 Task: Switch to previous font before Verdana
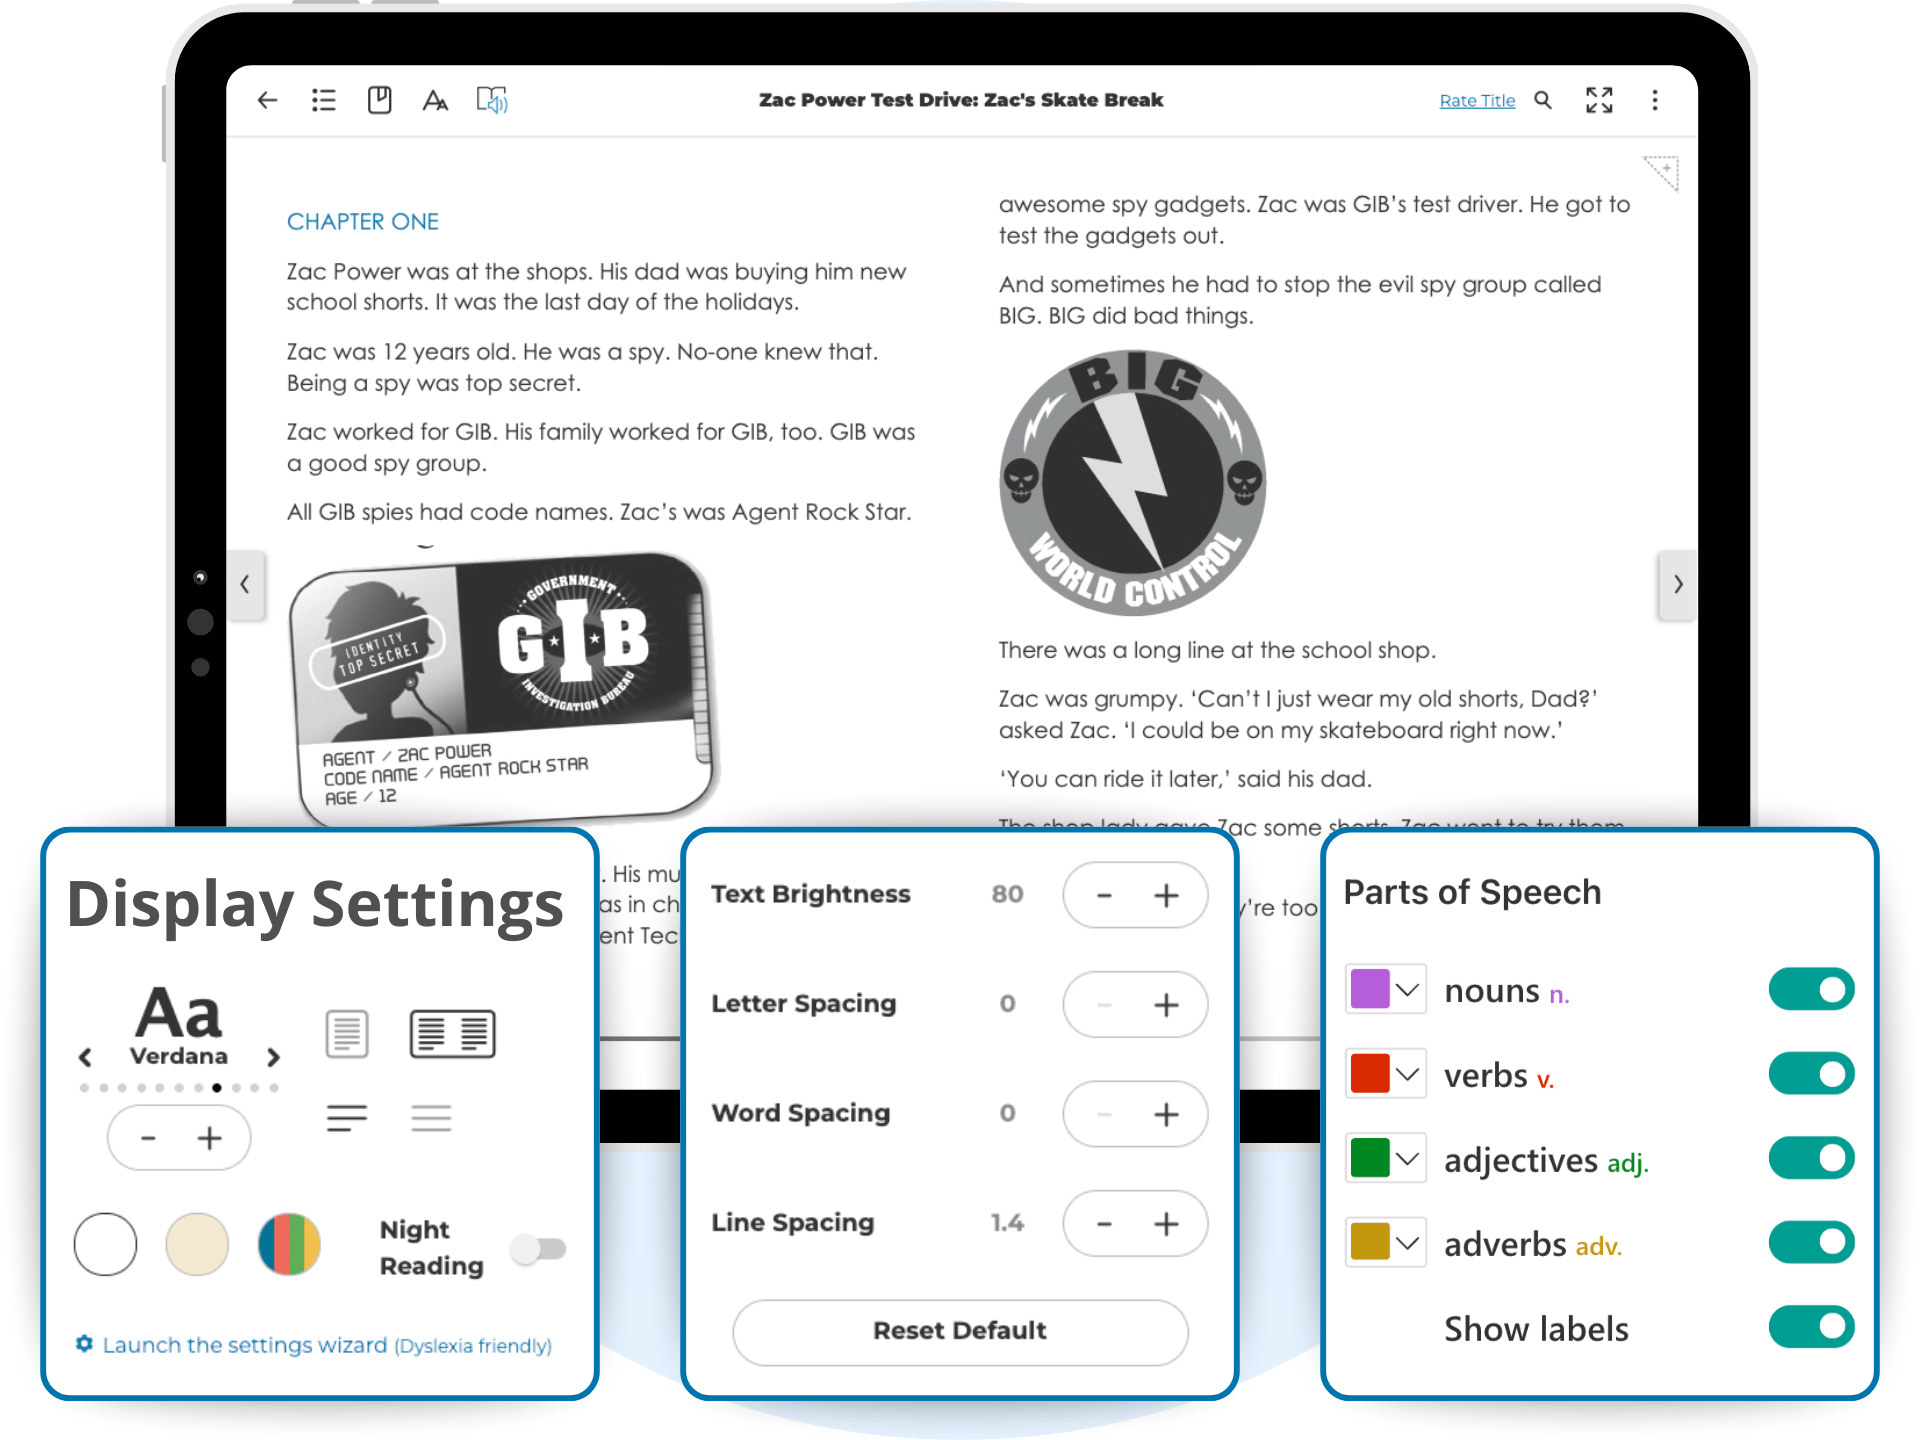(x=86, y=1057)
